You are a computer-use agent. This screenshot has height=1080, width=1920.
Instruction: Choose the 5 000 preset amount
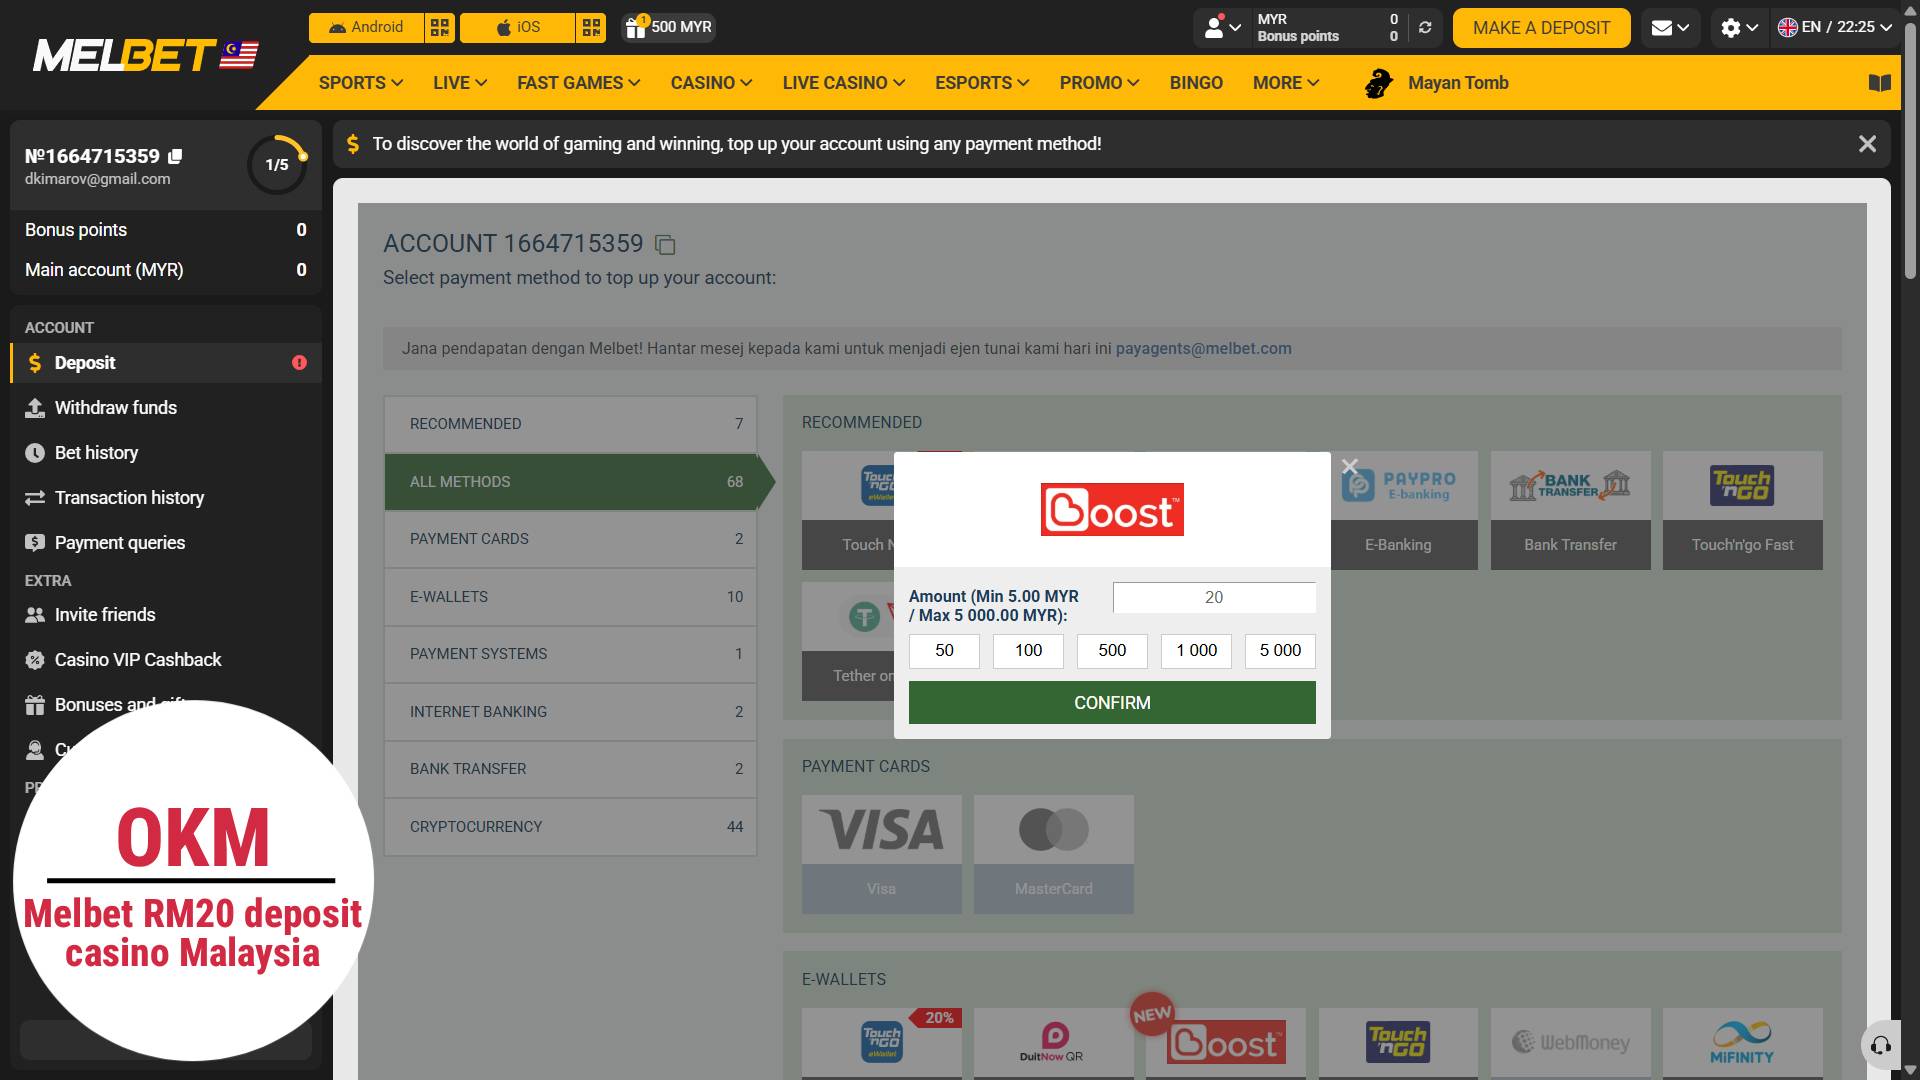1280,651
